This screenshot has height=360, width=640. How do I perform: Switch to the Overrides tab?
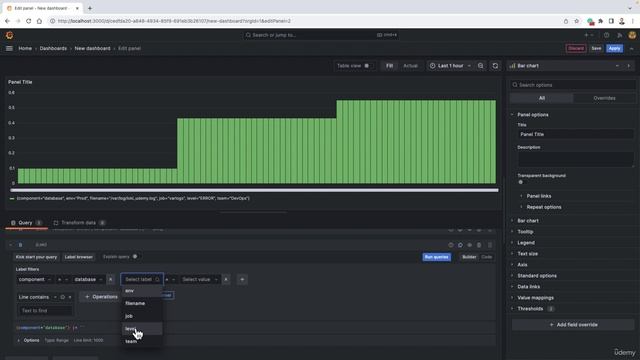pos(604,98)
